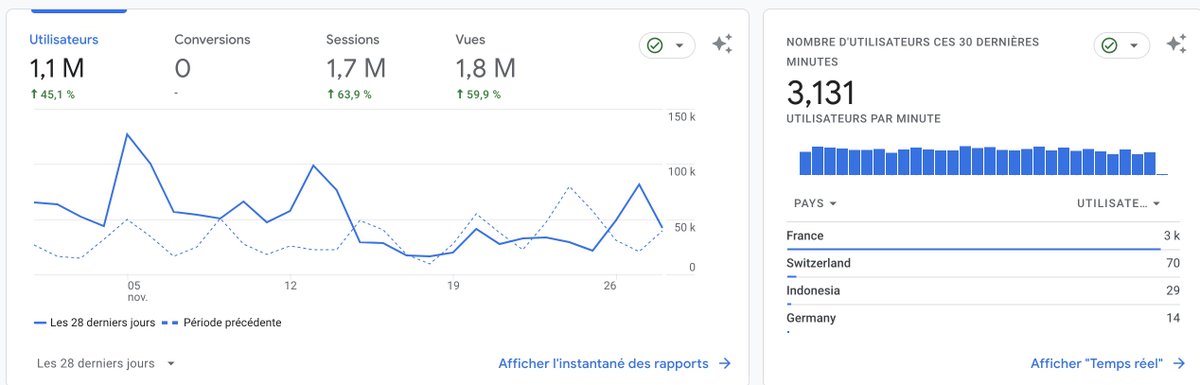Click the Switzerland 70 users value
The width and height of the screenshot is (1200, 385).
tap(1173, 263)
